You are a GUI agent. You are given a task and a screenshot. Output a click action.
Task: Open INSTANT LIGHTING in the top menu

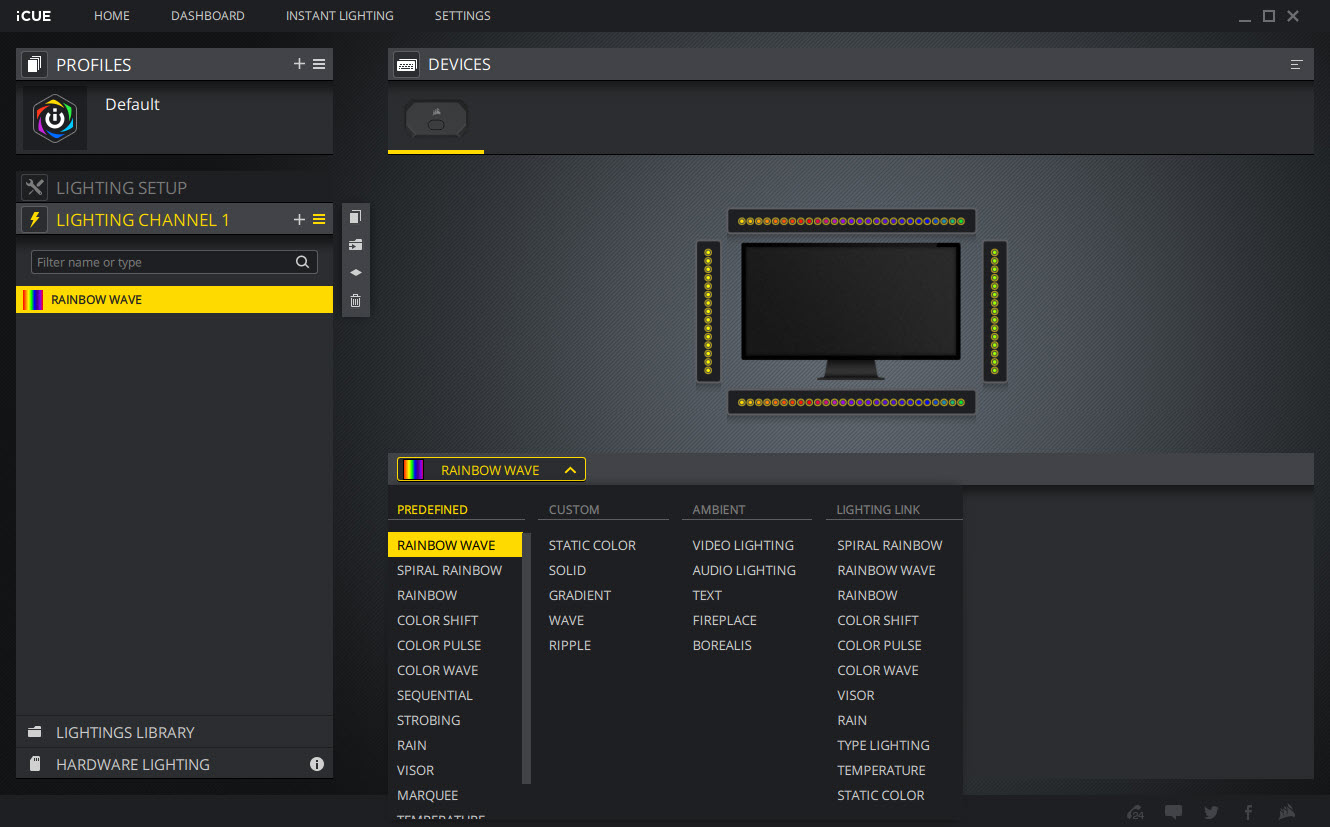tap(340, 16)
